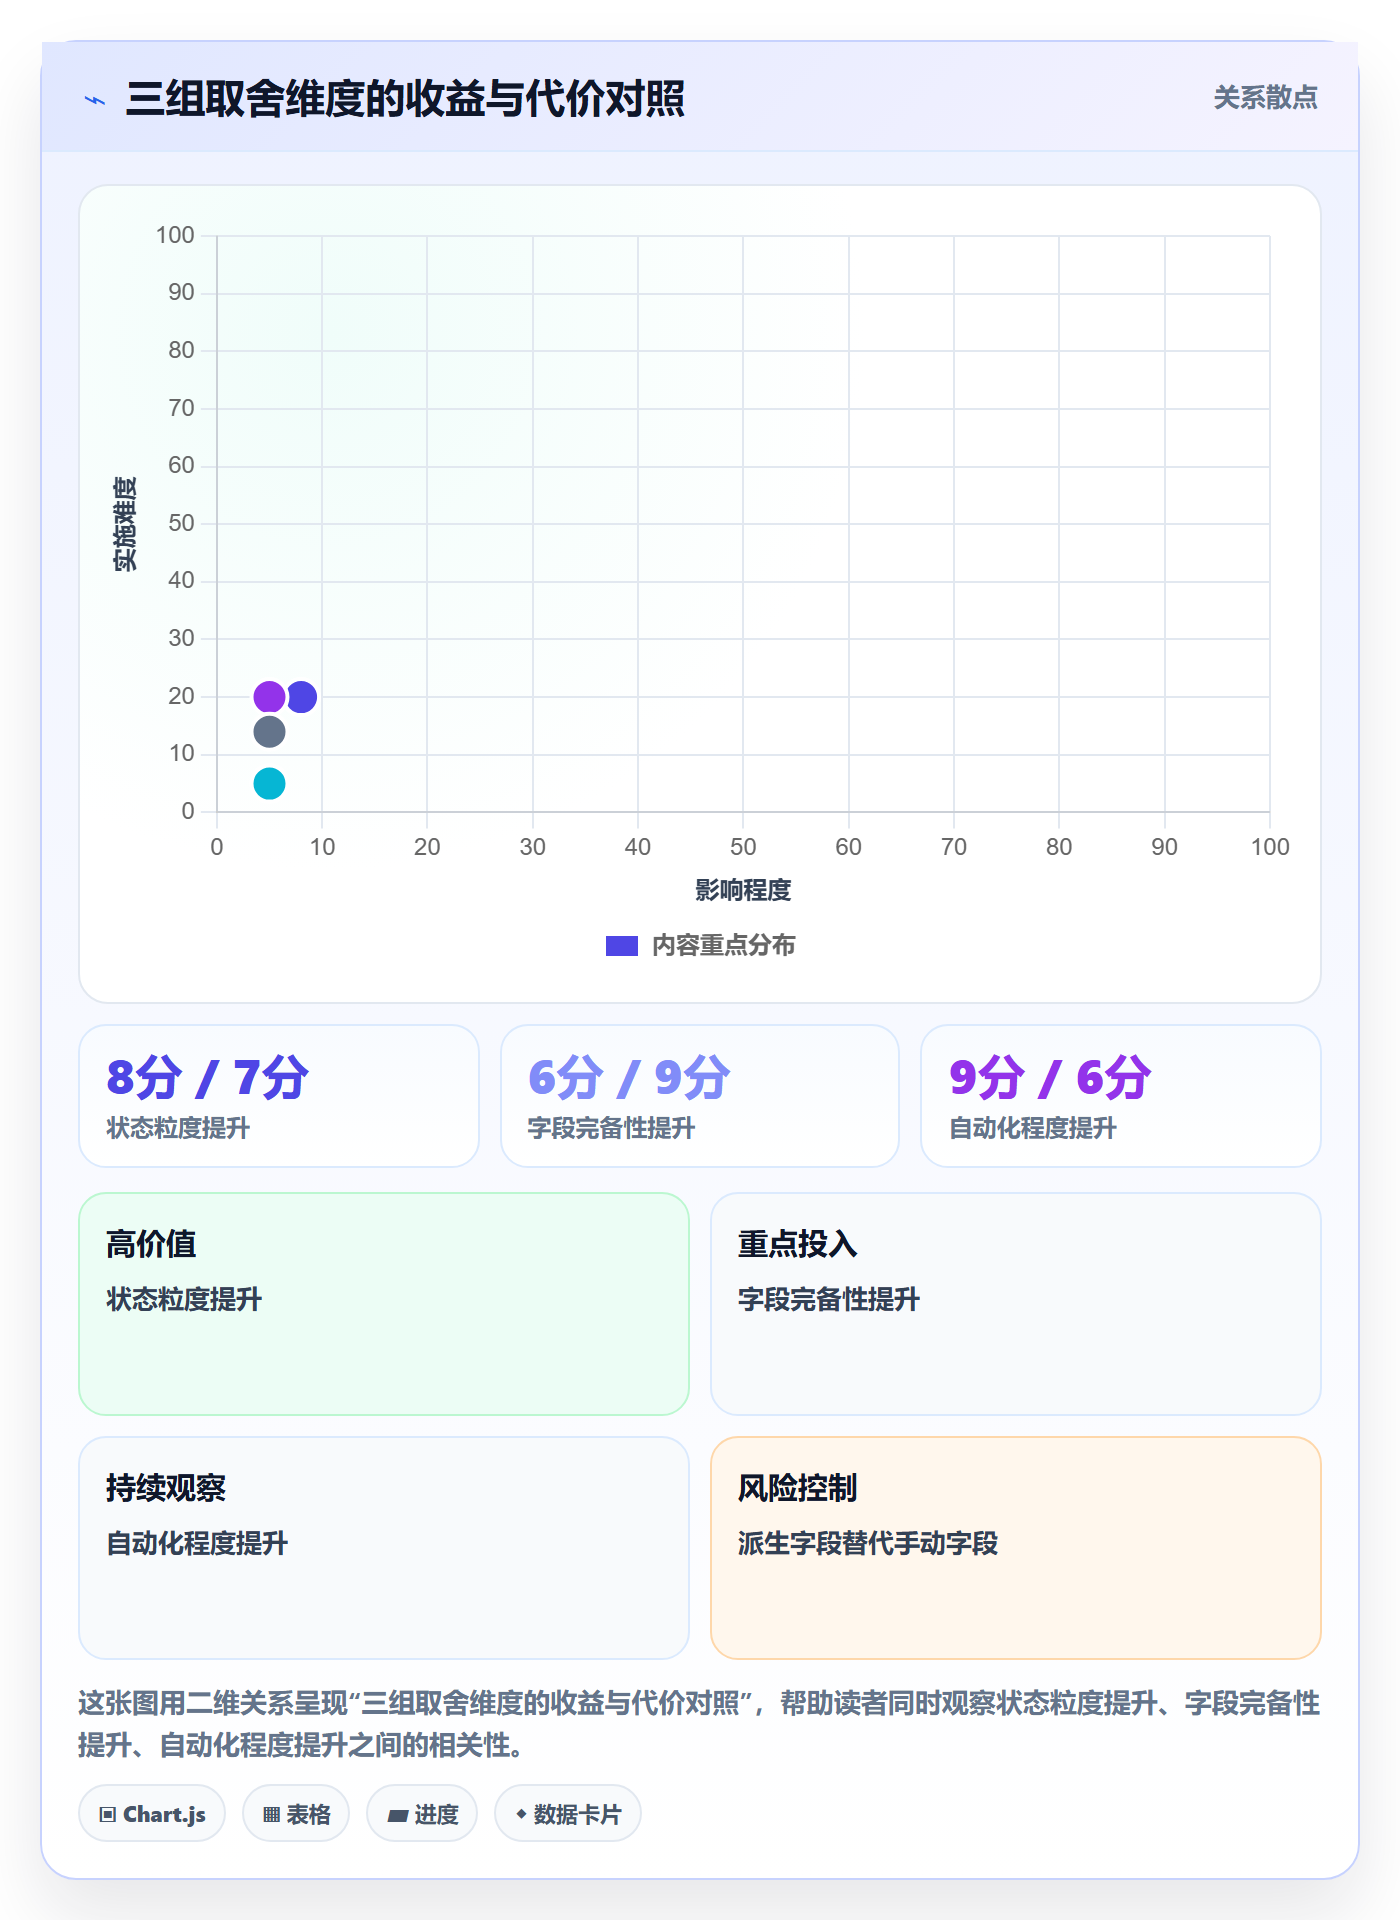
Task: Click the y-axis title 实施难度
Action: coord(125,524)
